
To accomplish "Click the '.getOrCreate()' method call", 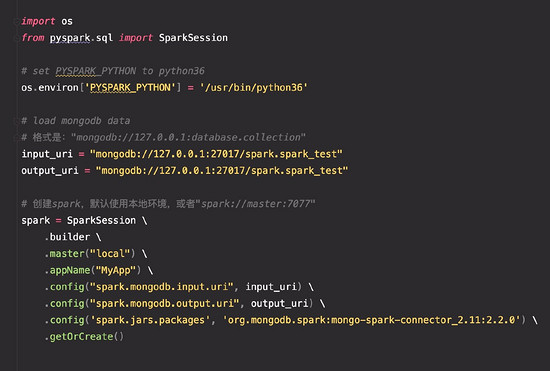I will pyautogui.click(x=84, y=337).
